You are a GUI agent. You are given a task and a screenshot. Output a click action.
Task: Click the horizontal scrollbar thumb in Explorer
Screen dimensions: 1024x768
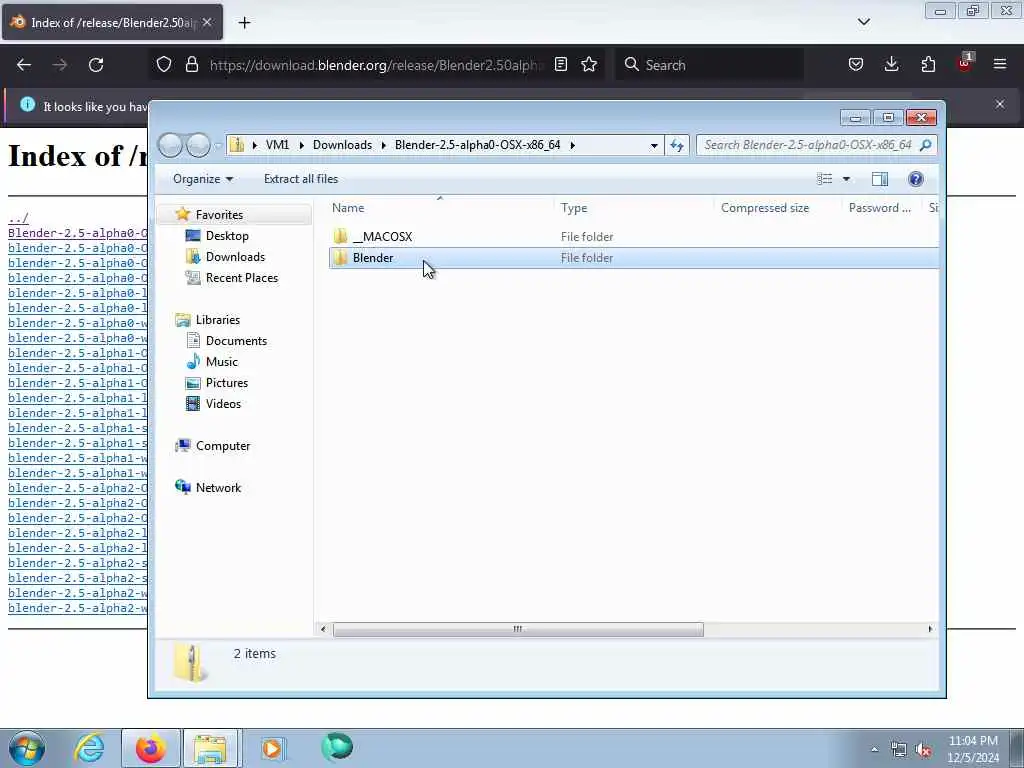518,630
